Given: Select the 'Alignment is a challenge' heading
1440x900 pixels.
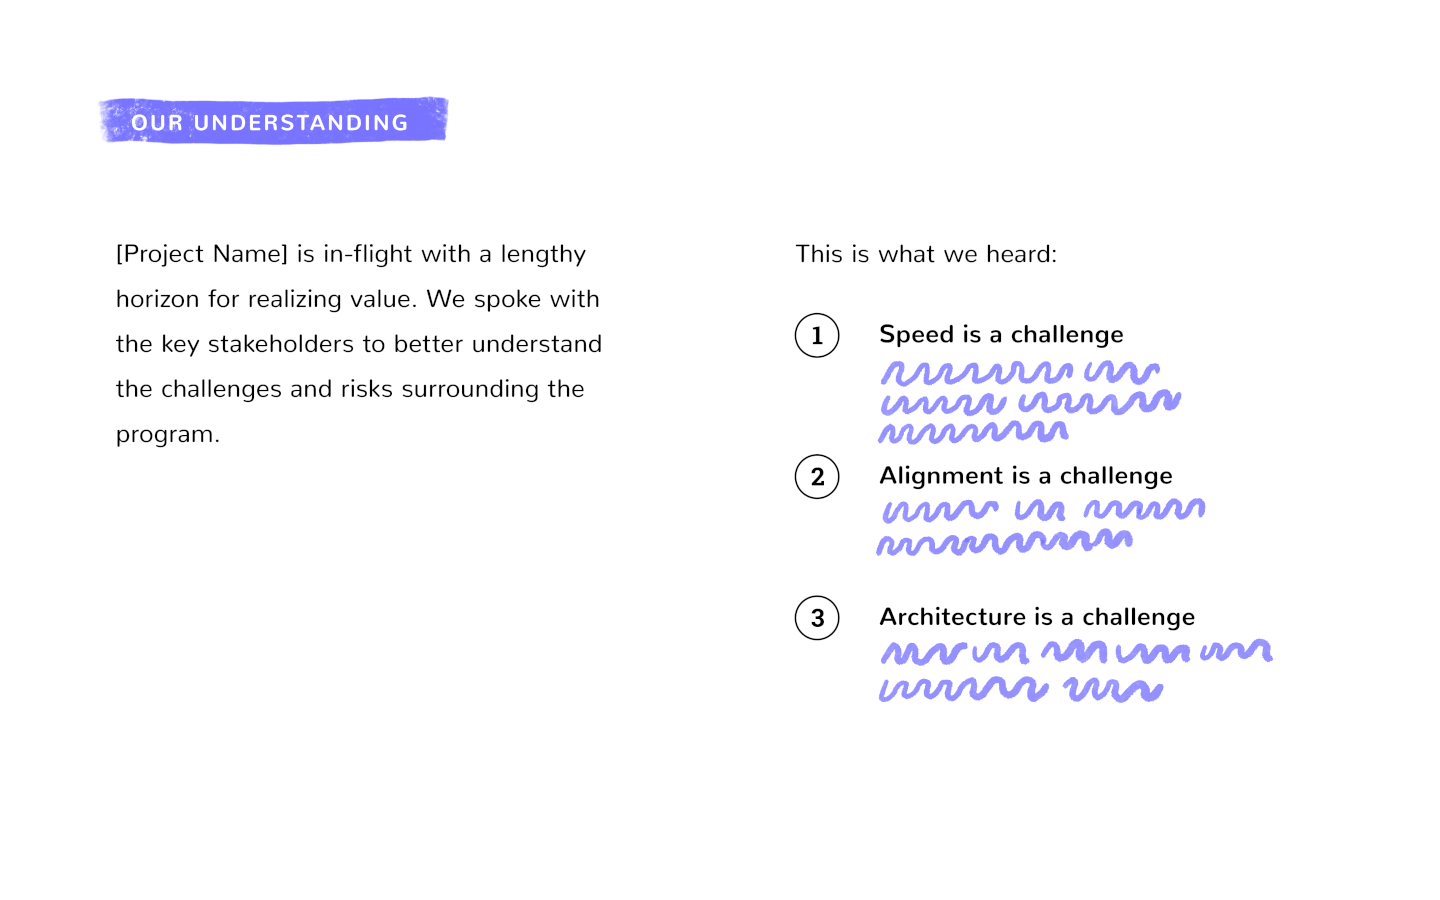Looking at the screenshot, I should click(x=1026, y=475).
